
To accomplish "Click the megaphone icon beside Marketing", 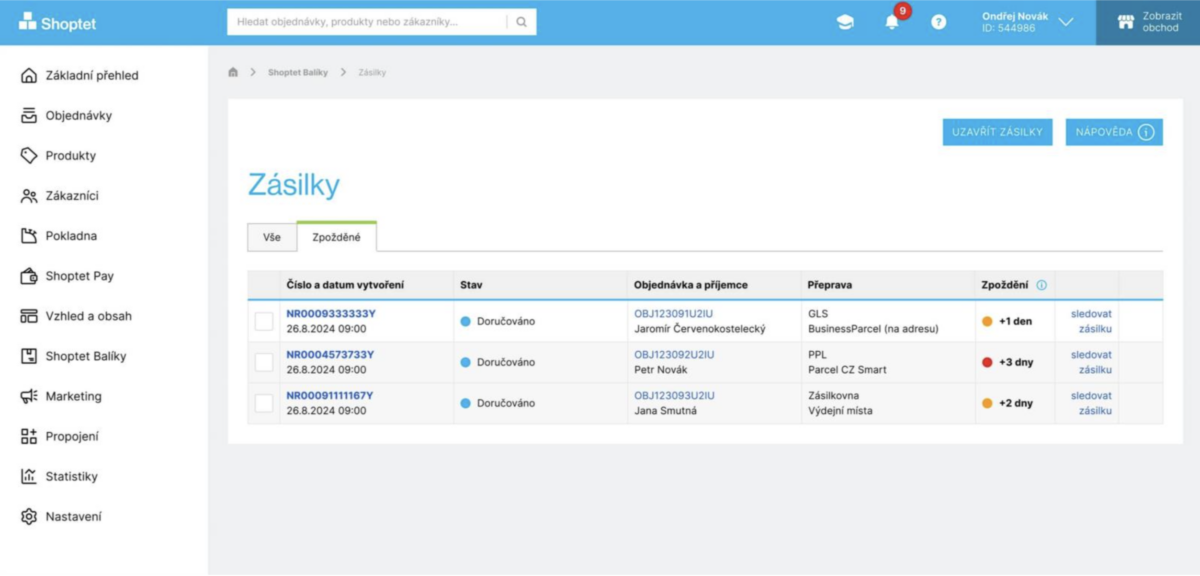I will coord(29,396).
